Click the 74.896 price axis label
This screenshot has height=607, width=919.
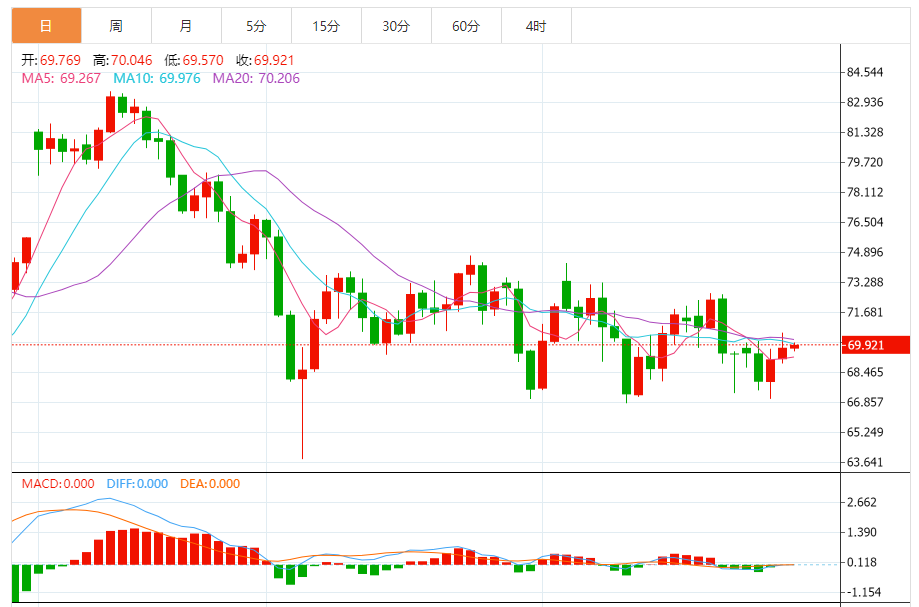(x=864, y=252)
